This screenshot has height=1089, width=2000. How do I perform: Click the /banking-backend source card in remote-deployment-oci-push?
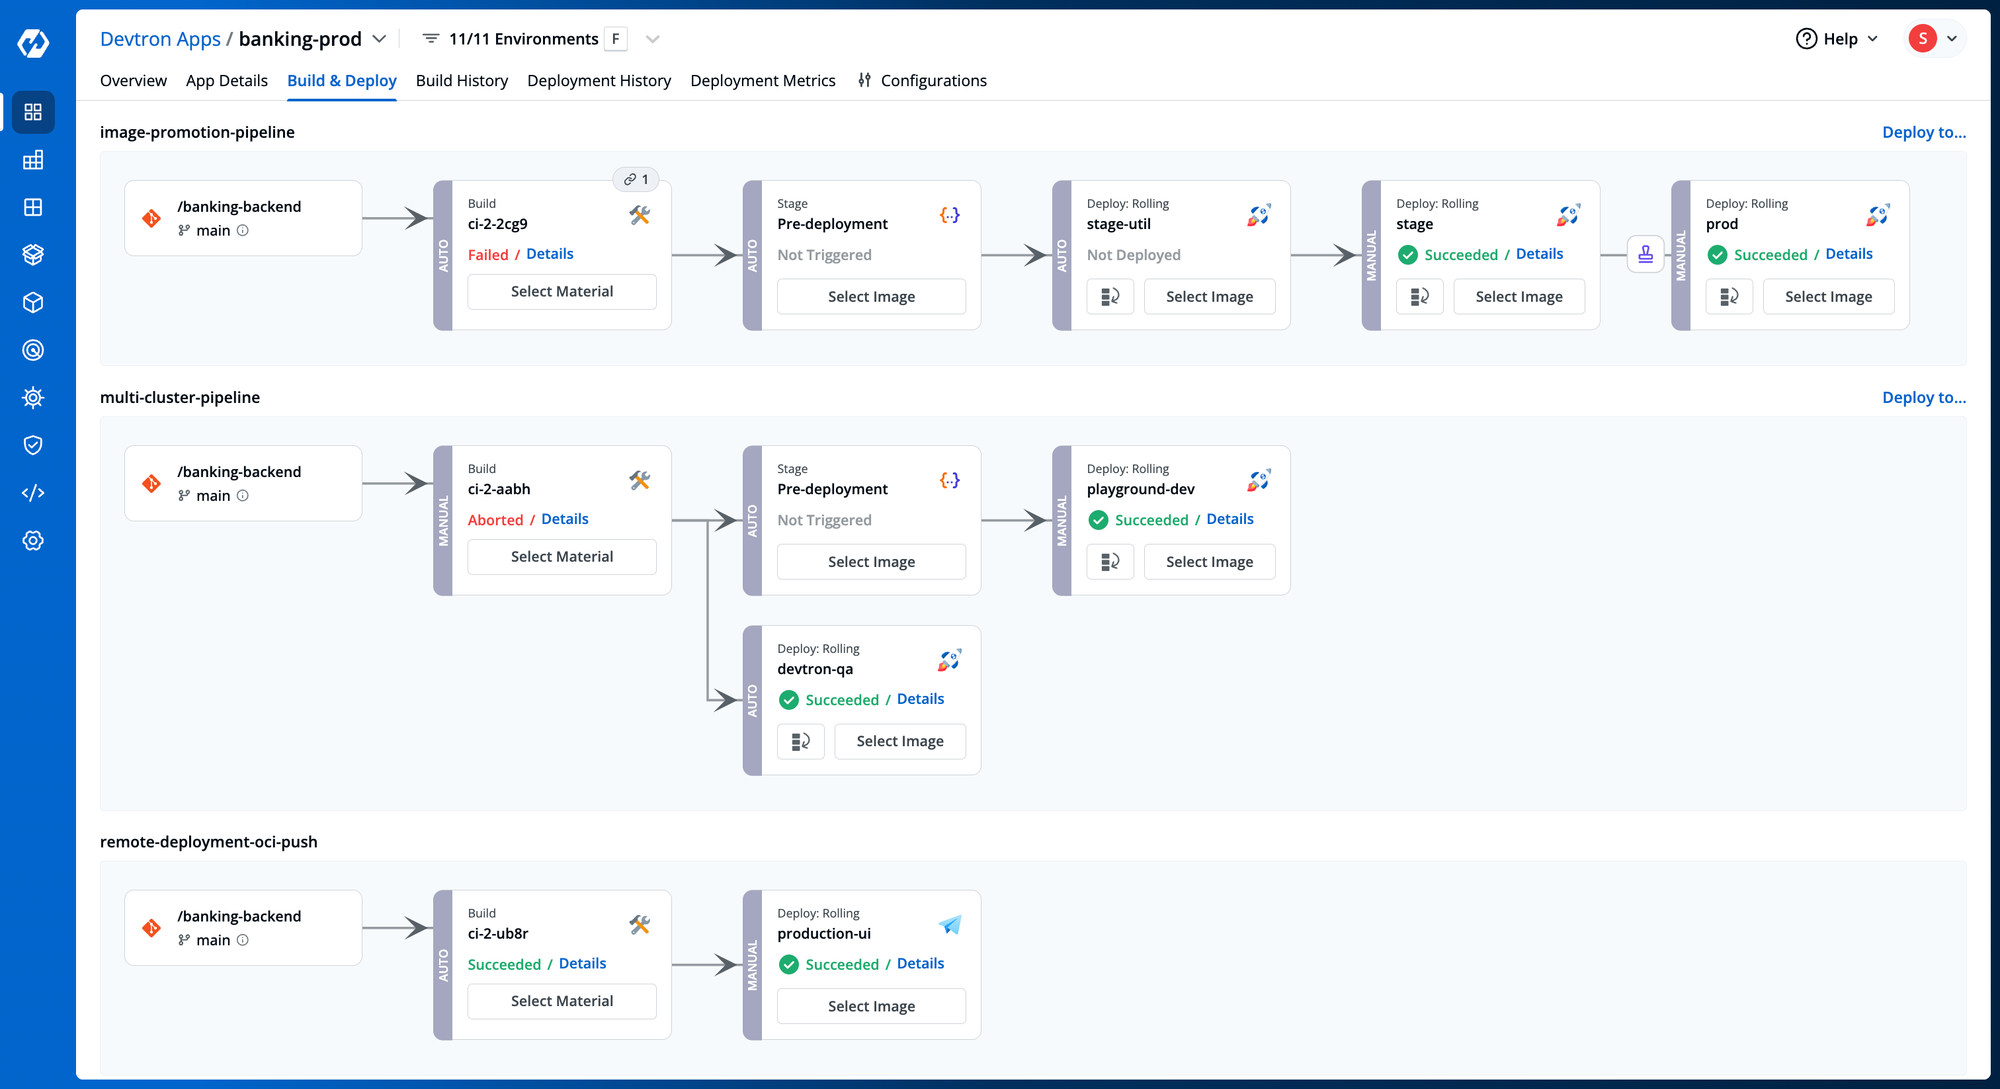click(243, 928)
